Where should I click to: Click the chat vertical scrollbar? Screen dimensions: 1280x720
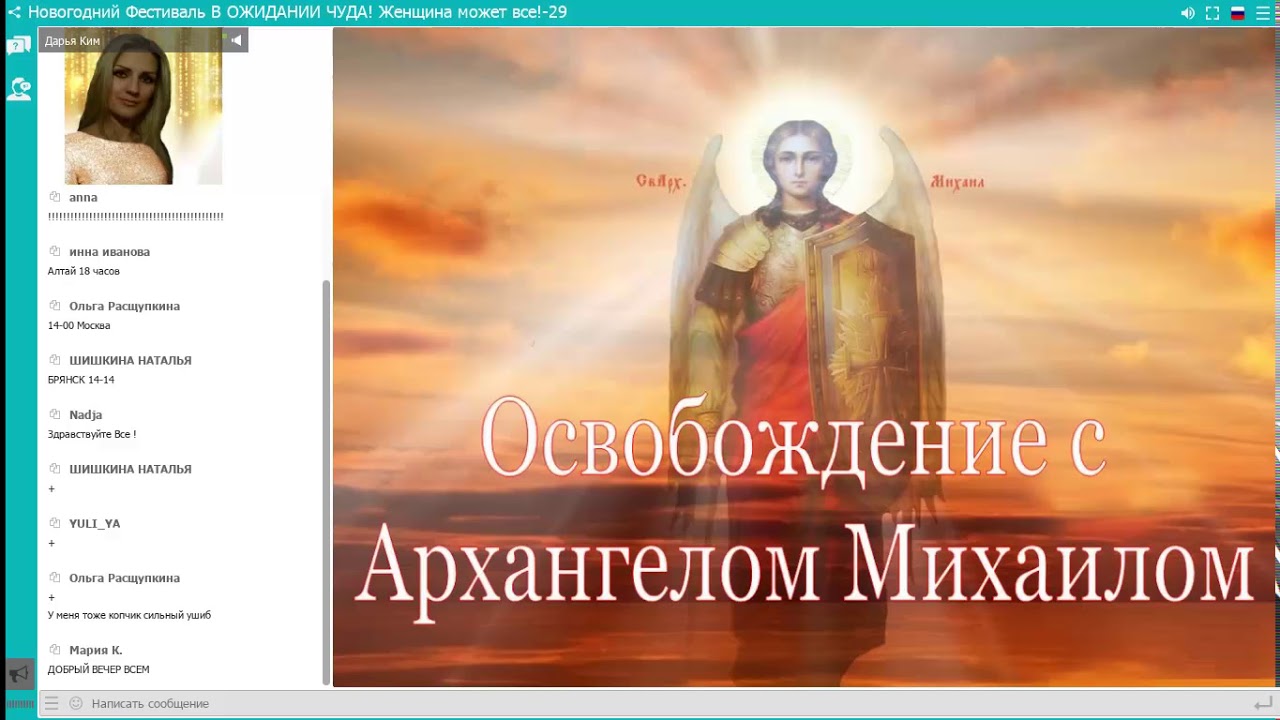point(326,482)
